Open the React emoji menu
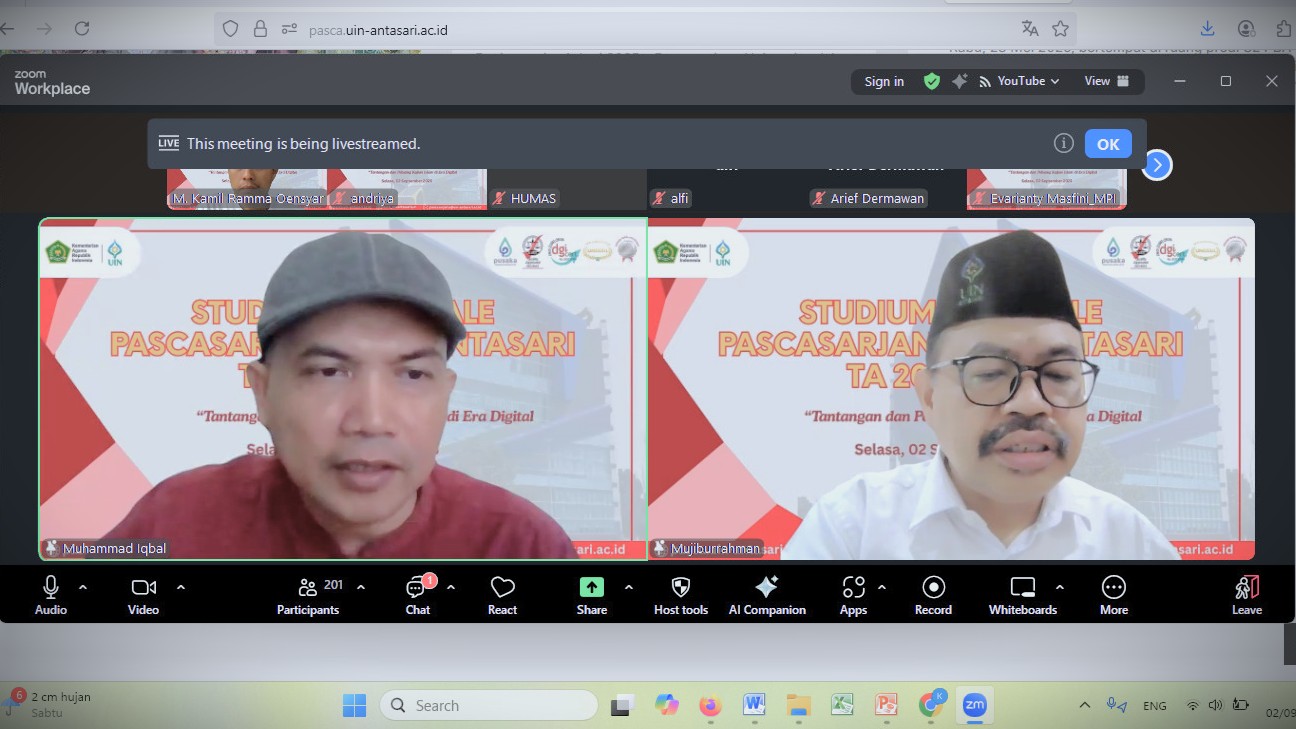 tap(502, 595)
